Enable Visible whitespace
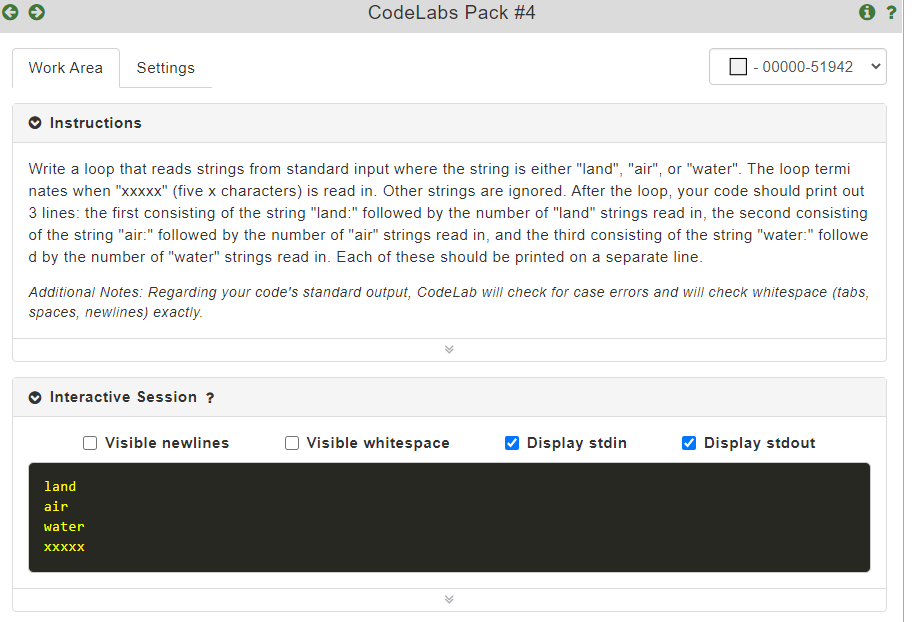The width and height of the screenshot is (916, 622). click(x=291, y=443)
